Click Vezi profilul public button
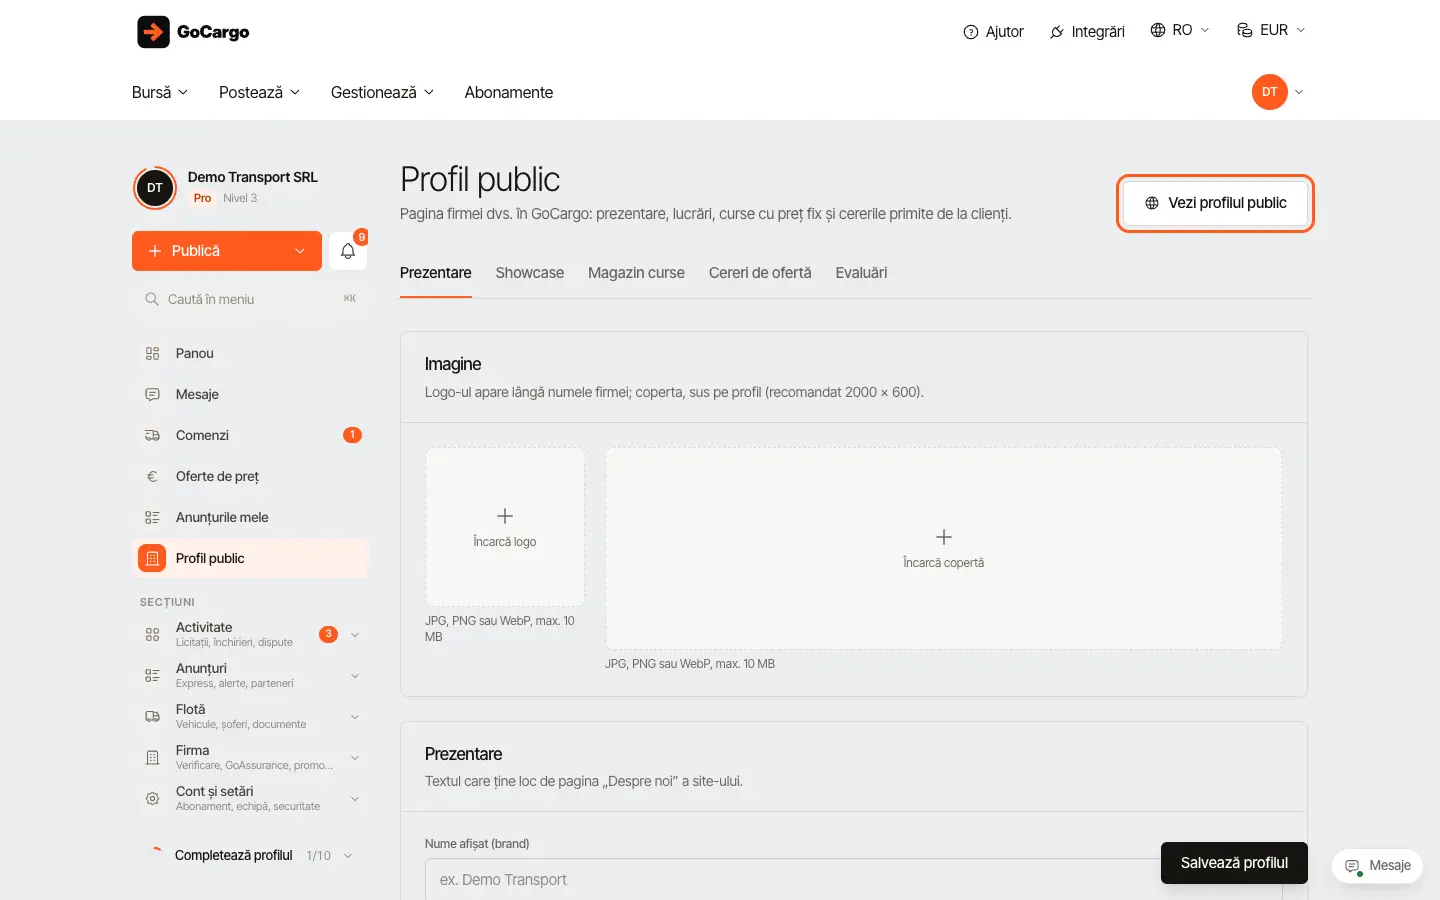This screenshot has width=1440, height=900. (x=1215, y=203)
